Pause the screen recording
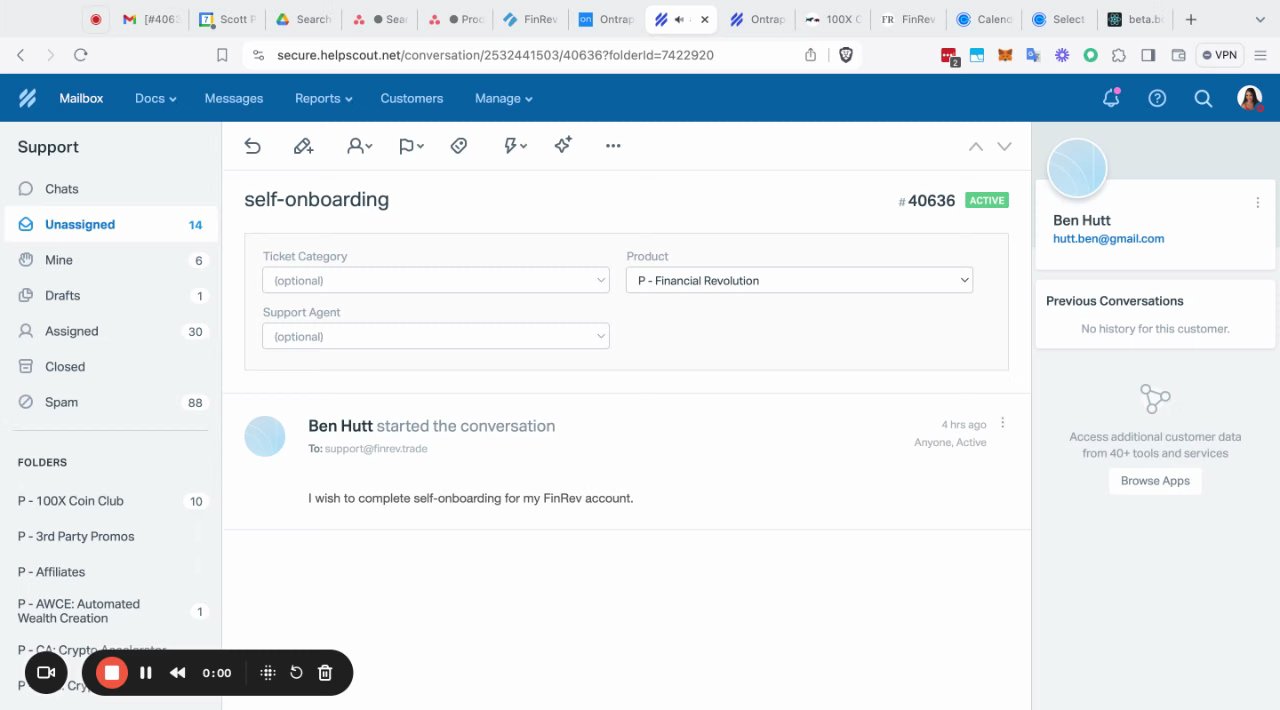The image size is (1280, 710). click(x=146, y=673)
